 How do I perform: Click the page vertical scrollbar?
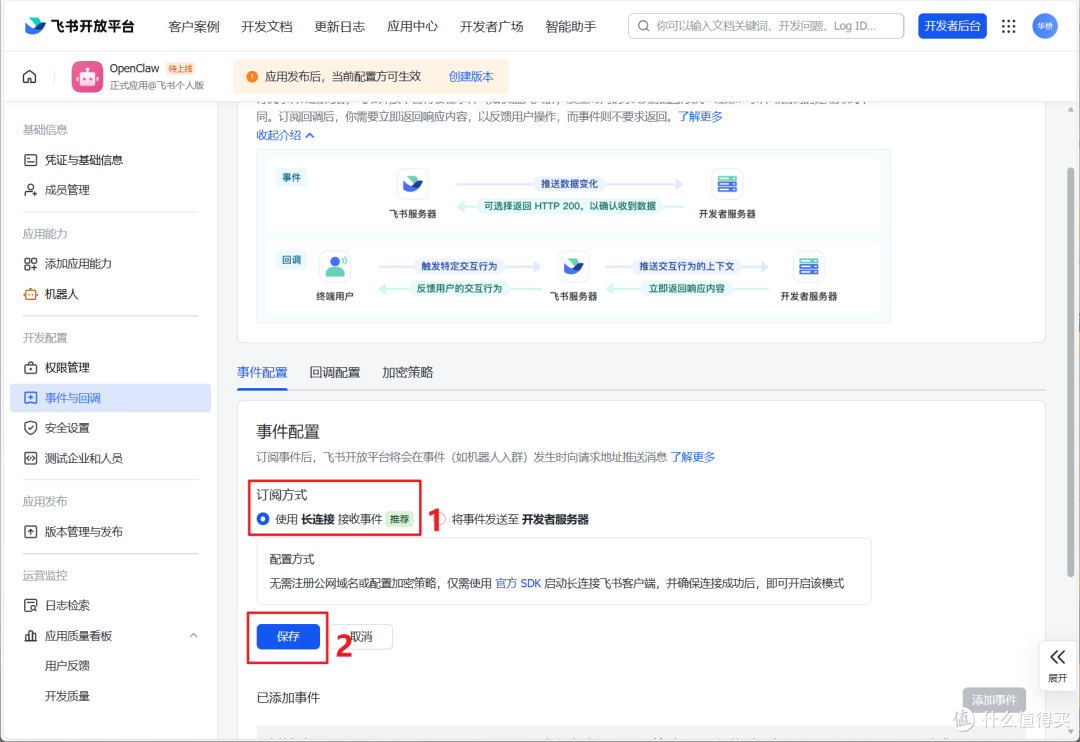(x=1070, y=371)
